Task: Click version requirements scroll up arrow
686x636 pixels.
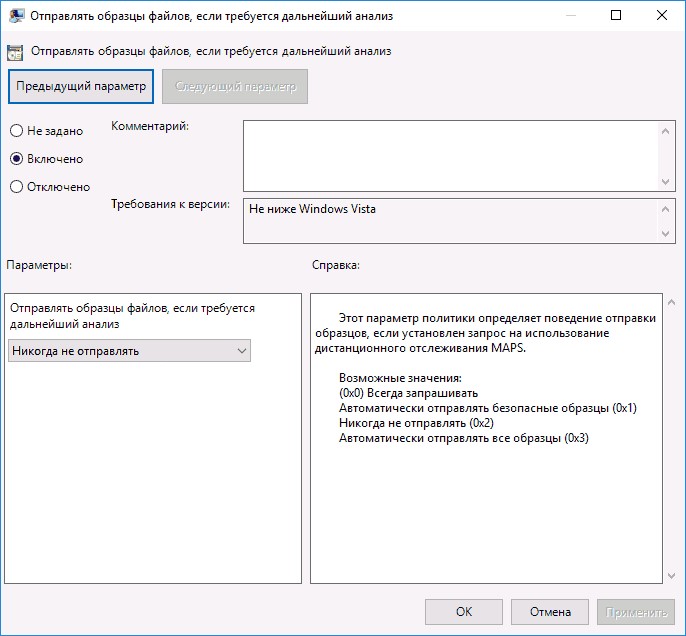Action: (x=665, y=209)
